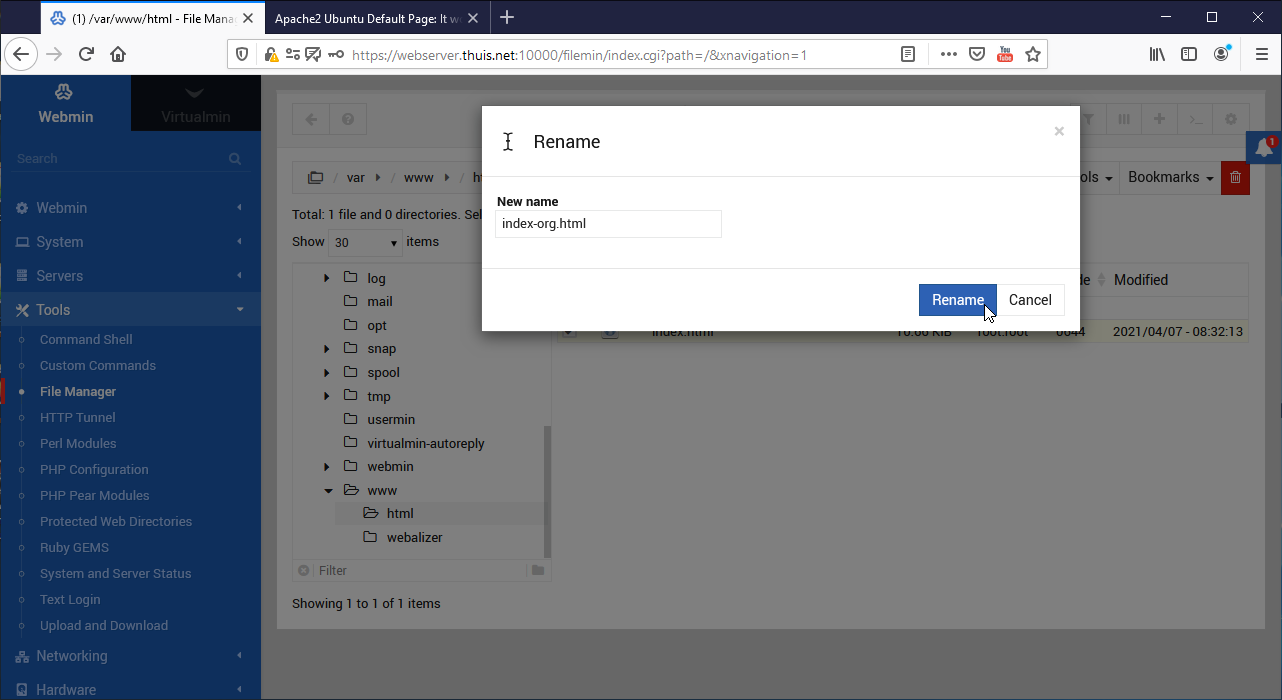Click the Firefox home icon
The image size is (1282, 700).
pos(118,55)
